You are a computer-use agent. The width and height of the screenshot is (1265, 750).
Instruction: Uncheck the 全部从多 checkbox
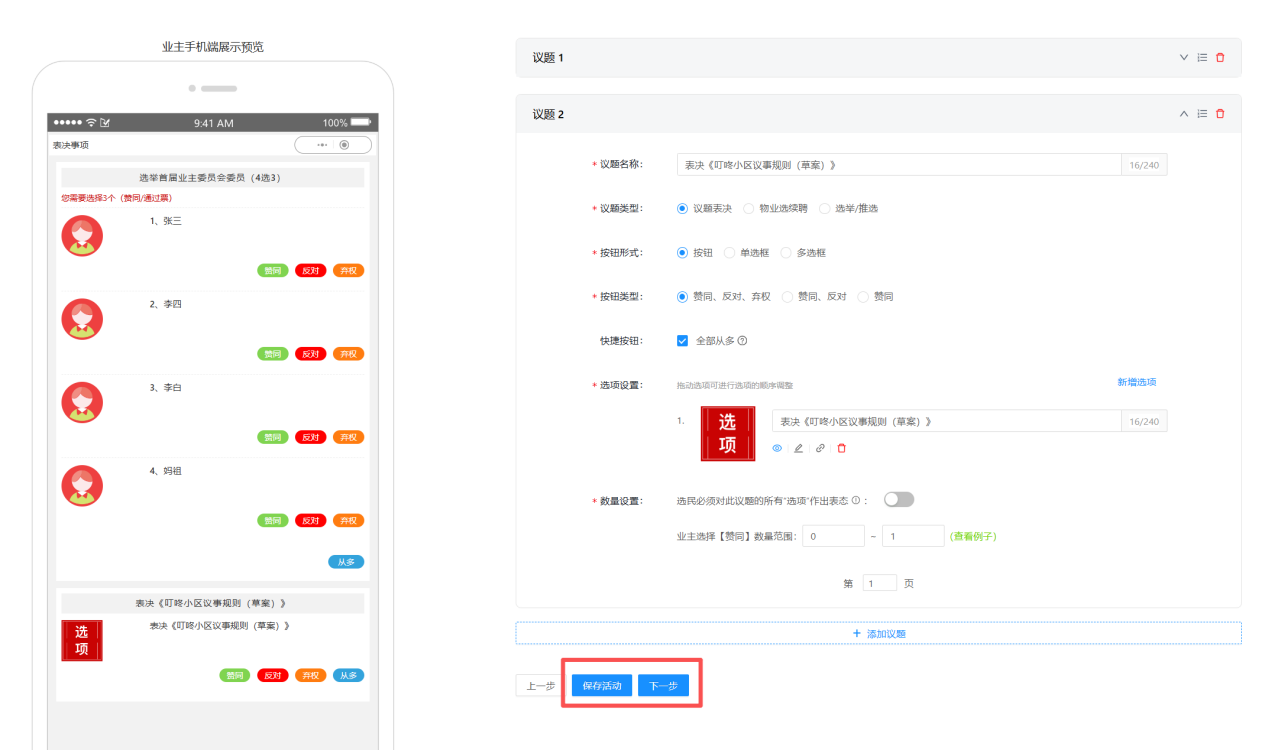tap(683, 341)
